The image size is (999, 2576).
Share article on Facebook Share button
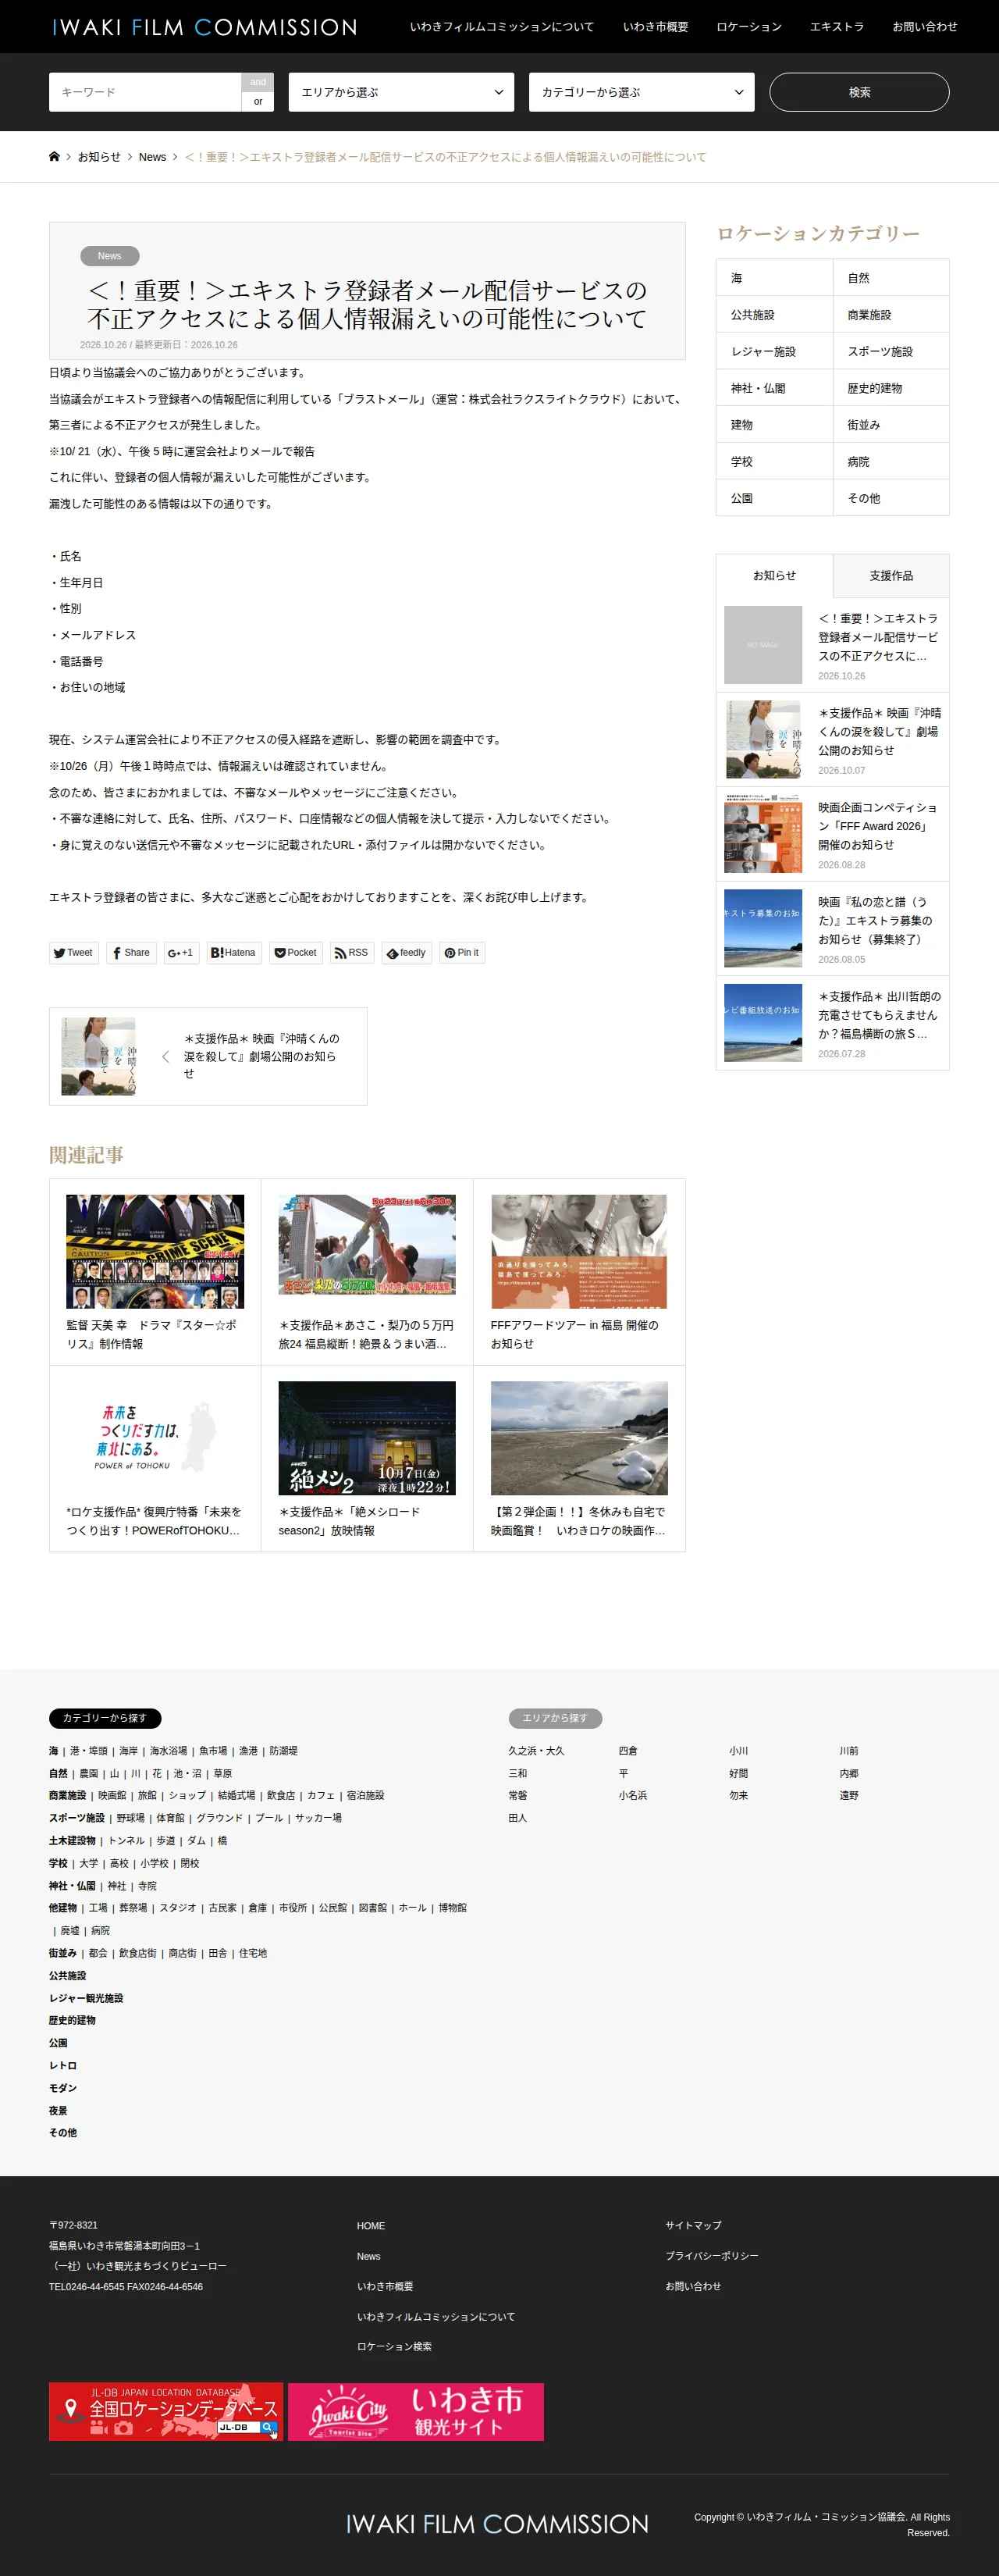point(131,953)
